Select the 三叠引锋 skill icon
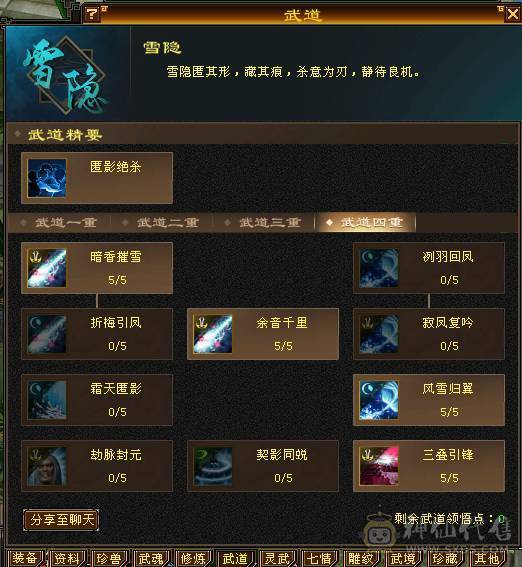The image size is (522, 567). (x=379, y=466)
